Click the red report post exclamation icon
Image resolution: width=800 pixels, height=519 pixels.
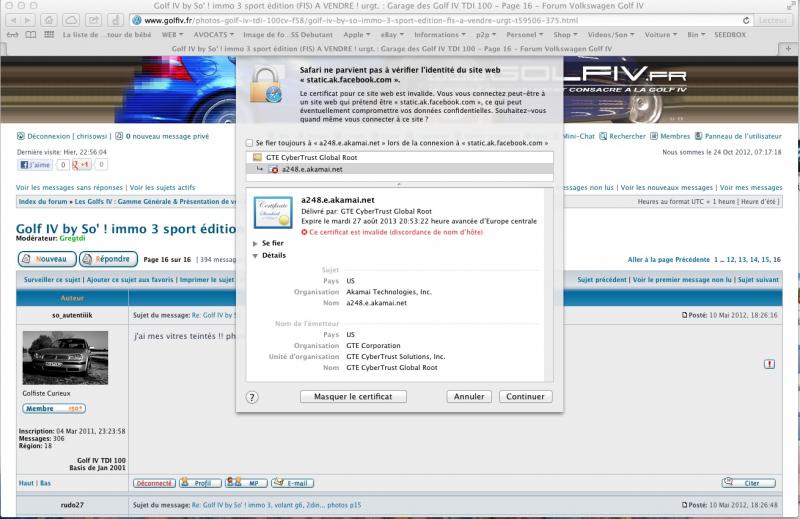tap(769, 364)
